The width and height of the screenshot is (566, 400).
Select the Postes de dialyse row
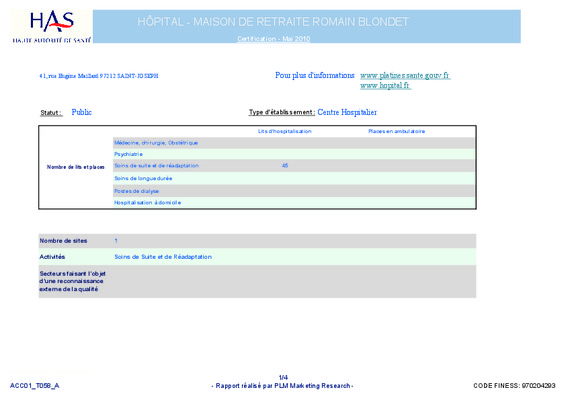pos(294,191)
